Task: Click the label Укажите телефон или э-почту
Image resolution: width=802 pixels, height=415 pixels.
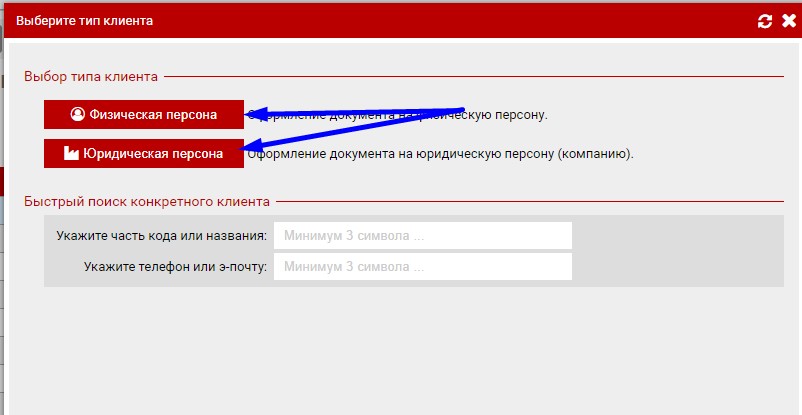Action: coord(175,267)
